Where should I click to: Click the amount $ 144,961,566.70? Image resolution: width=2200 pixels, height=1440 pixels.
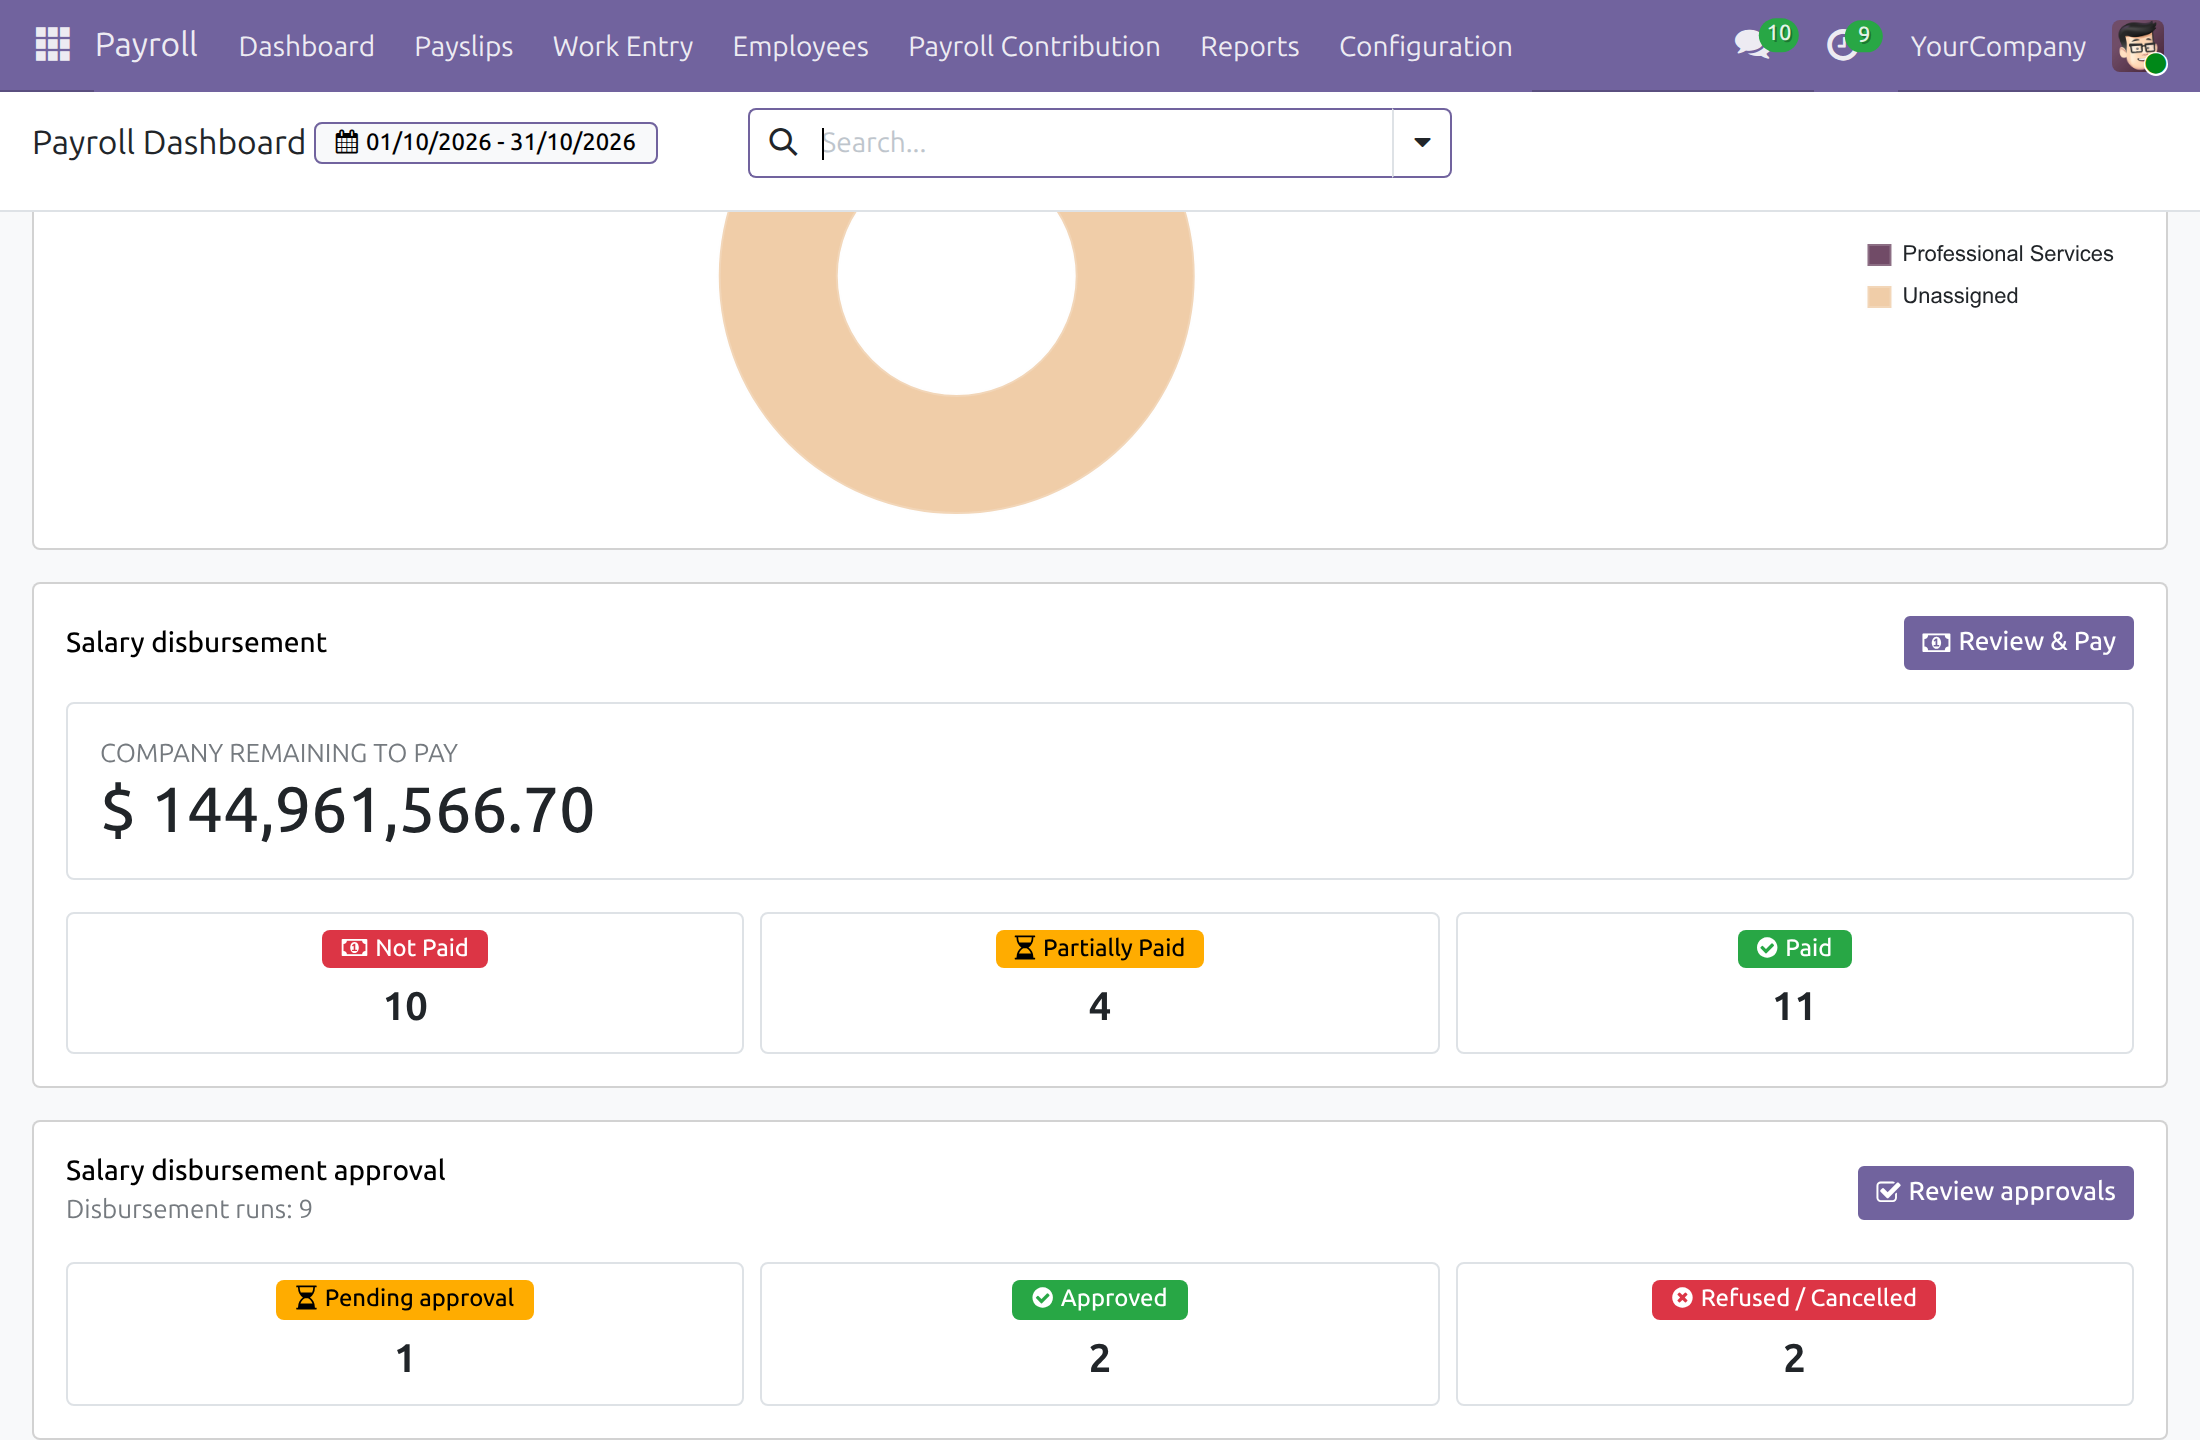tap(348, 810)
